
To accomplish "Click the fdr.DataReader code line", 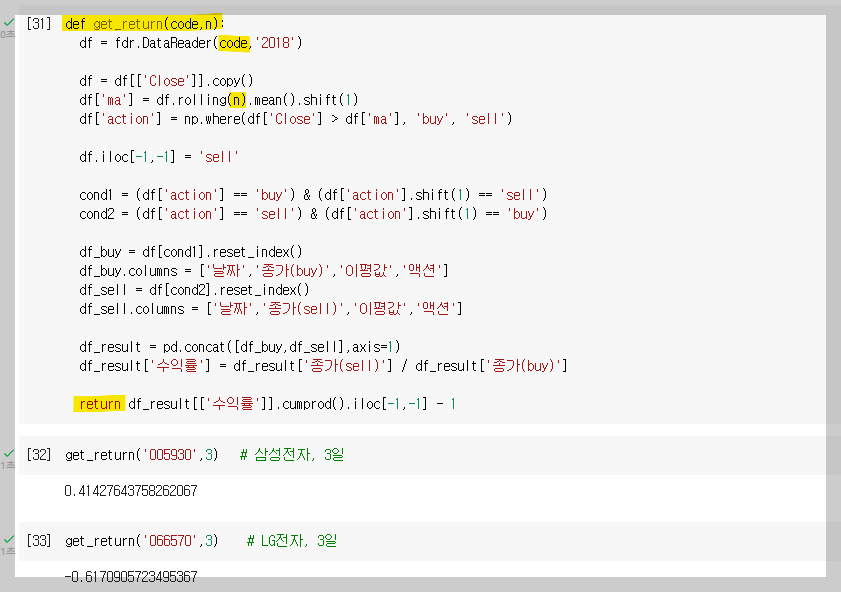I will pyautogui.click(x=191, y=43).
